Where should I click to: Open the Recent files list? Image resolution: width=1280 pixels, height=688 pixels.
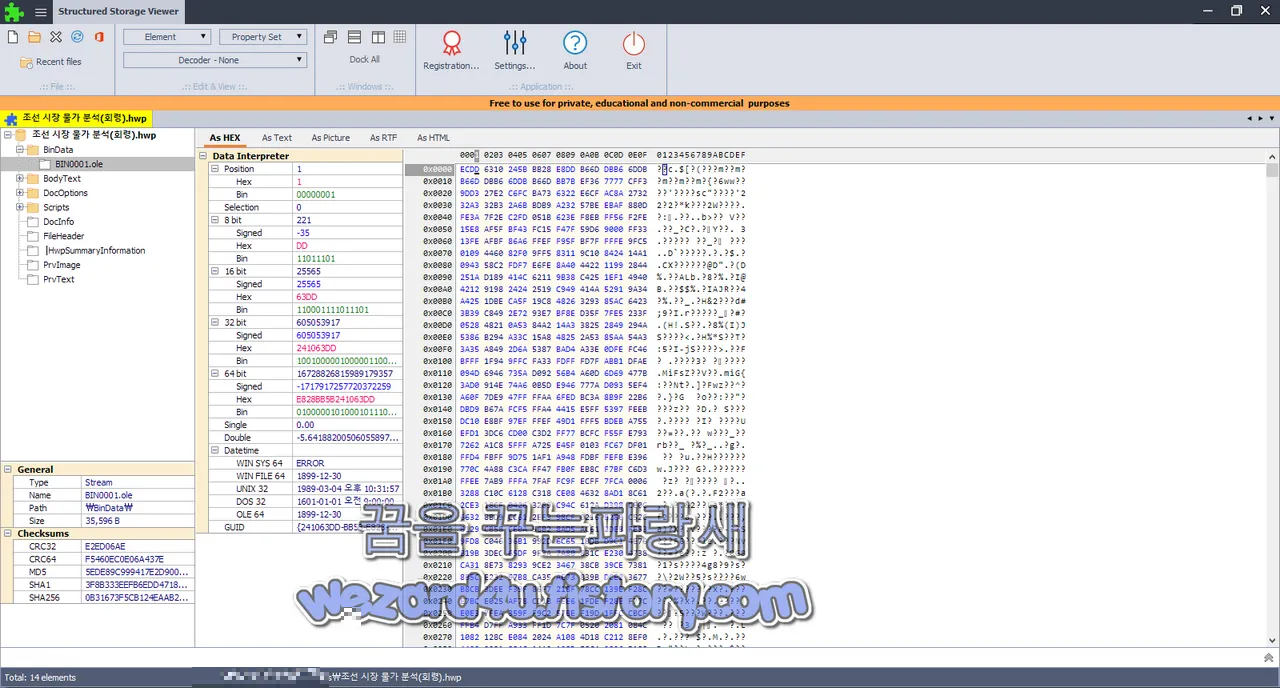[x=51, y=62]
